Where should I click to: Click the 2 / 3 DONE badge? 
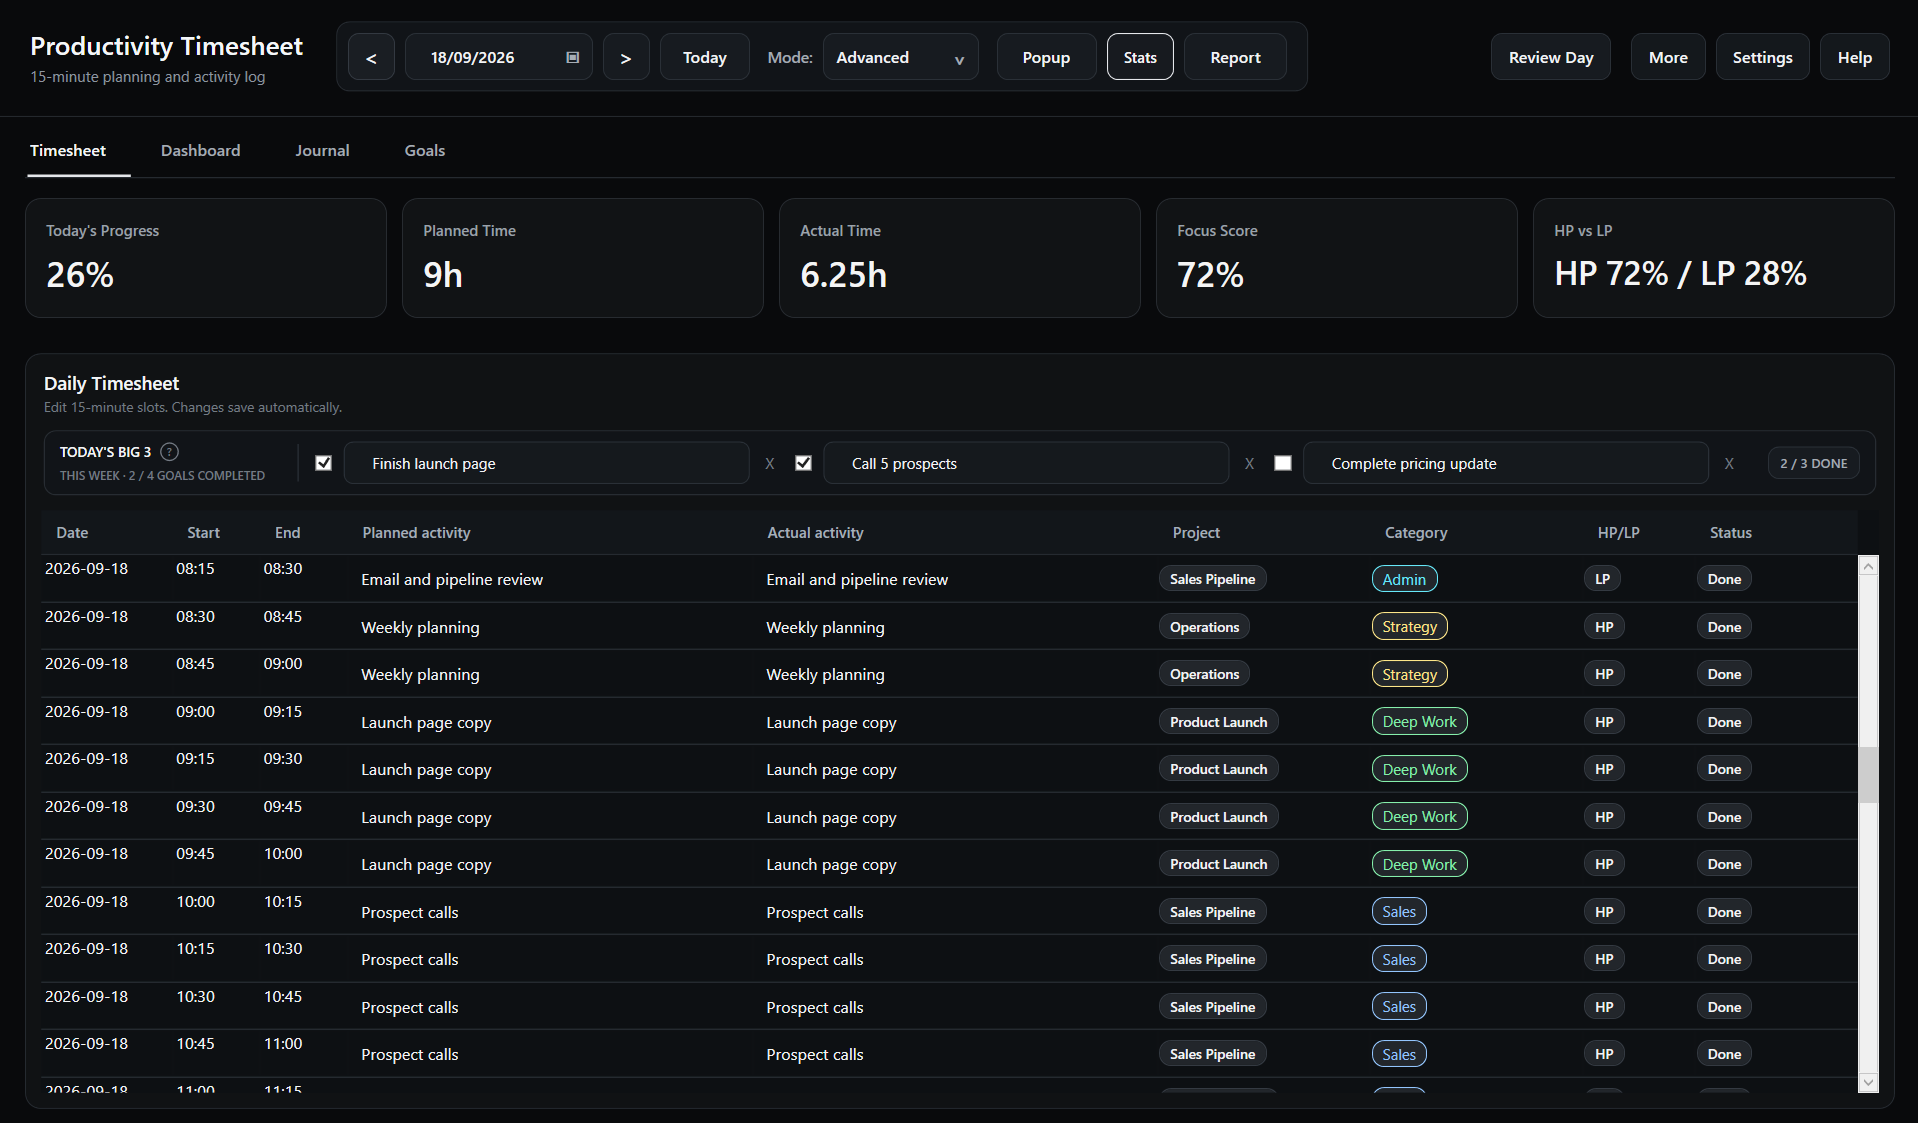point(1813,463)
